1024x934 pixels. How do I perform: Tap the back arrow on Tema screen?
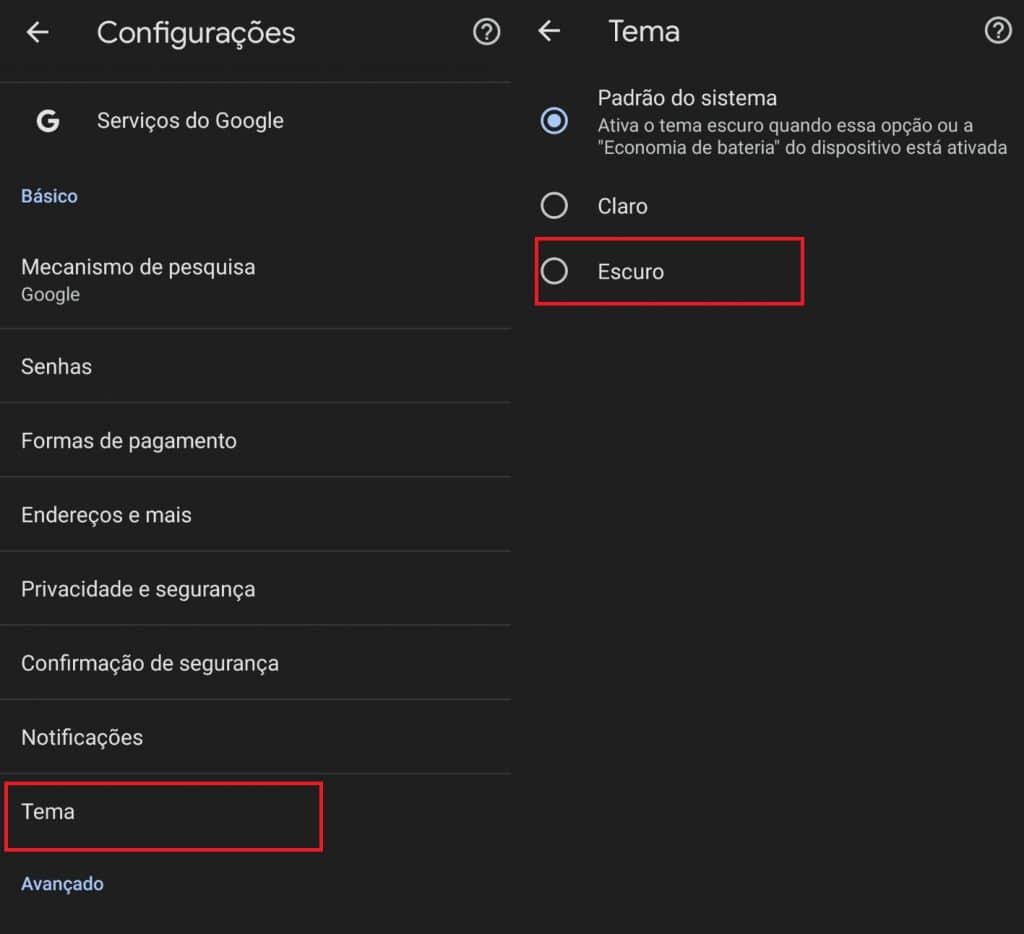tap(549, 30)
